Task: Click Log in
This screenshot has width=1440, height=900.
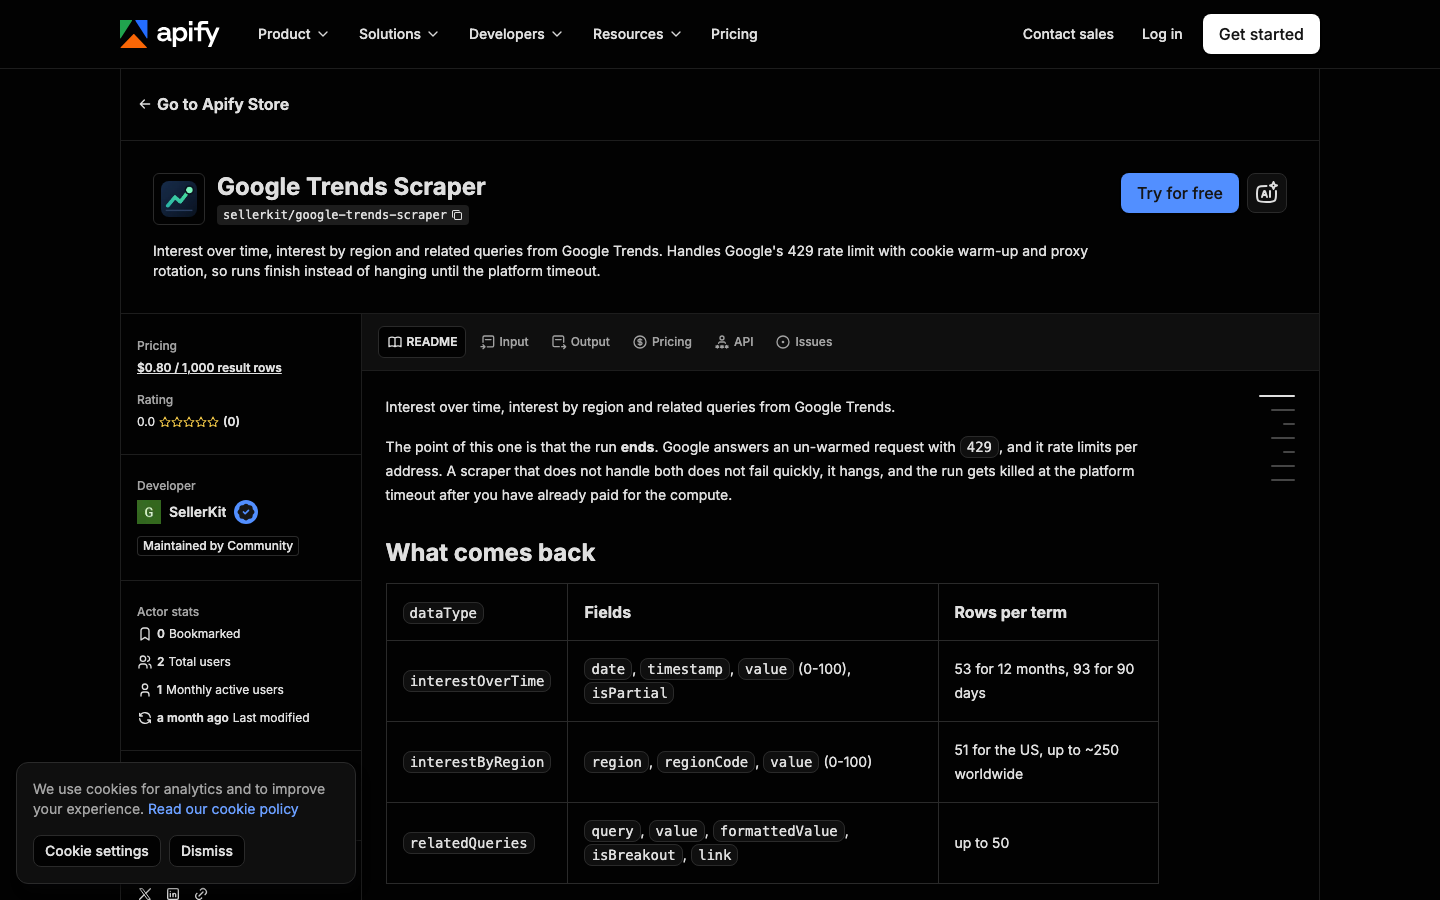Action: pyautogui.click(x=1162, y=34)
